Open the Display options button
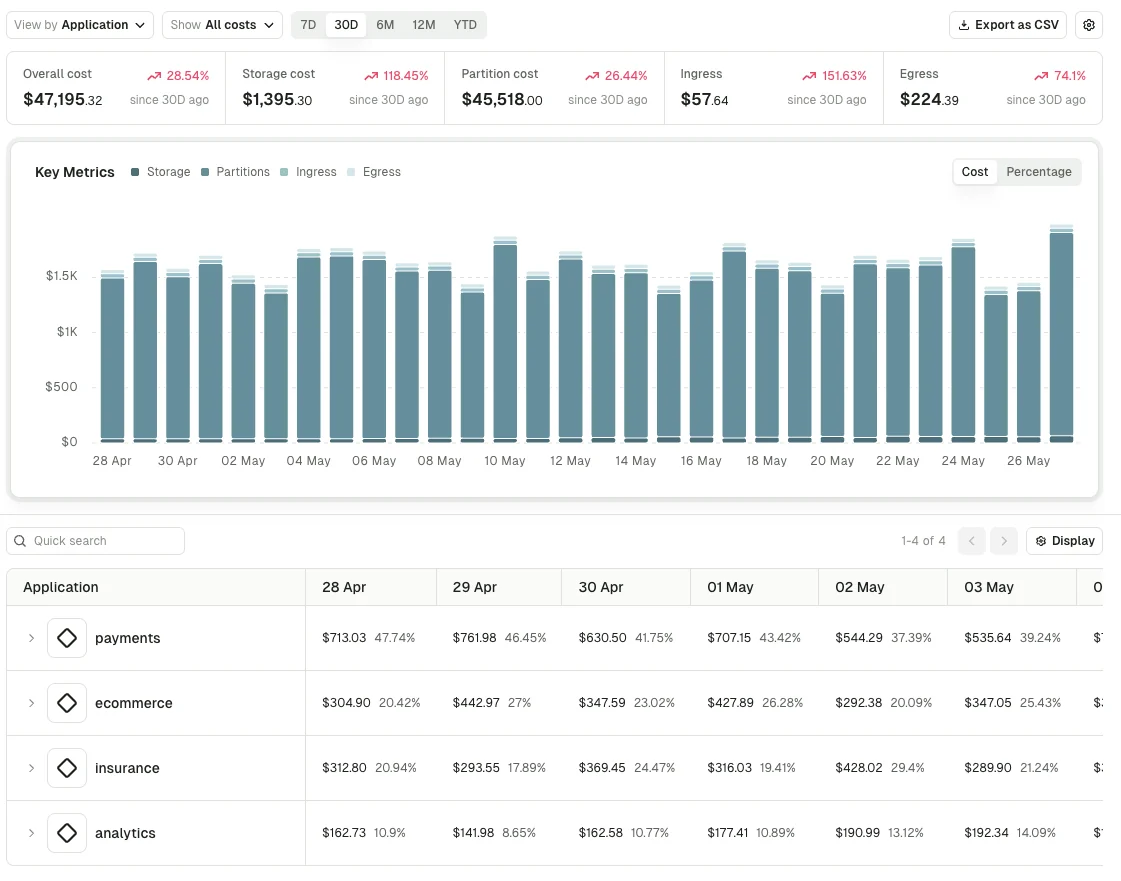Screen dimensions: 1121x881 coord(1065,541)
